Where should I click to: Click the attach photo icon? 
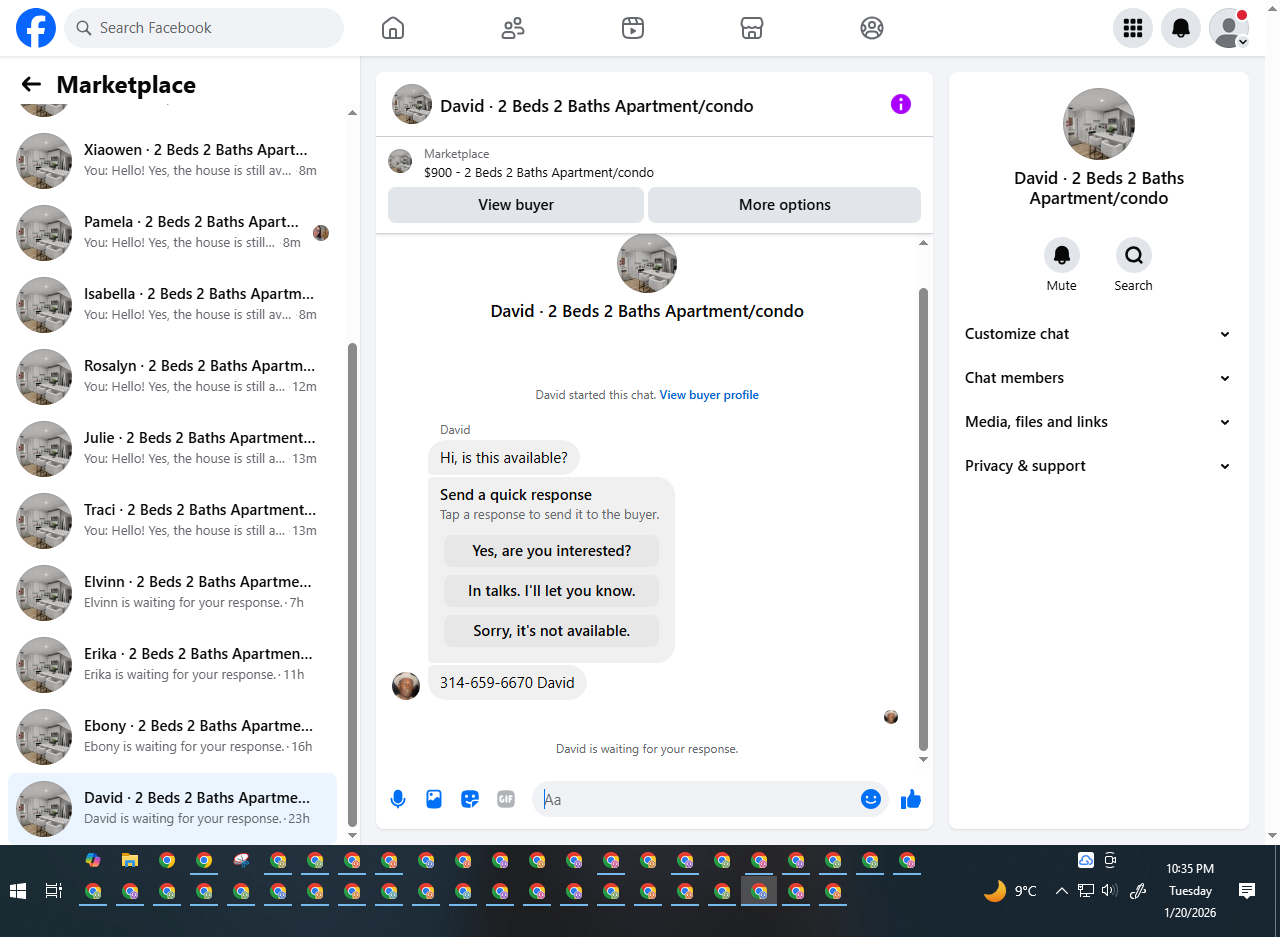point(434,799)
